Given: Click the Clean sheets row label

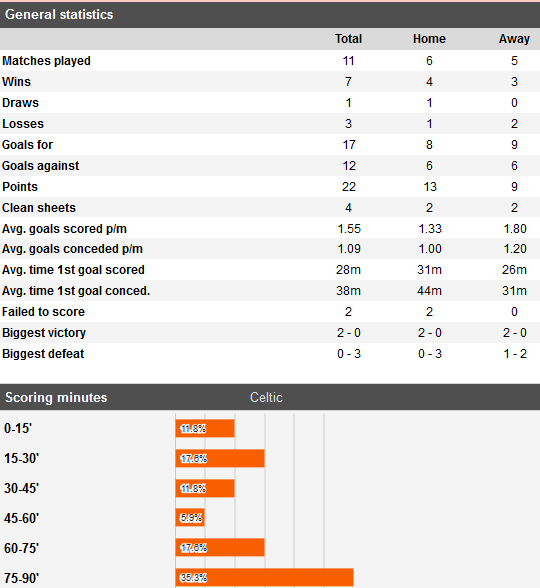Looking at the screenshot, I should [x=39, y=208].
